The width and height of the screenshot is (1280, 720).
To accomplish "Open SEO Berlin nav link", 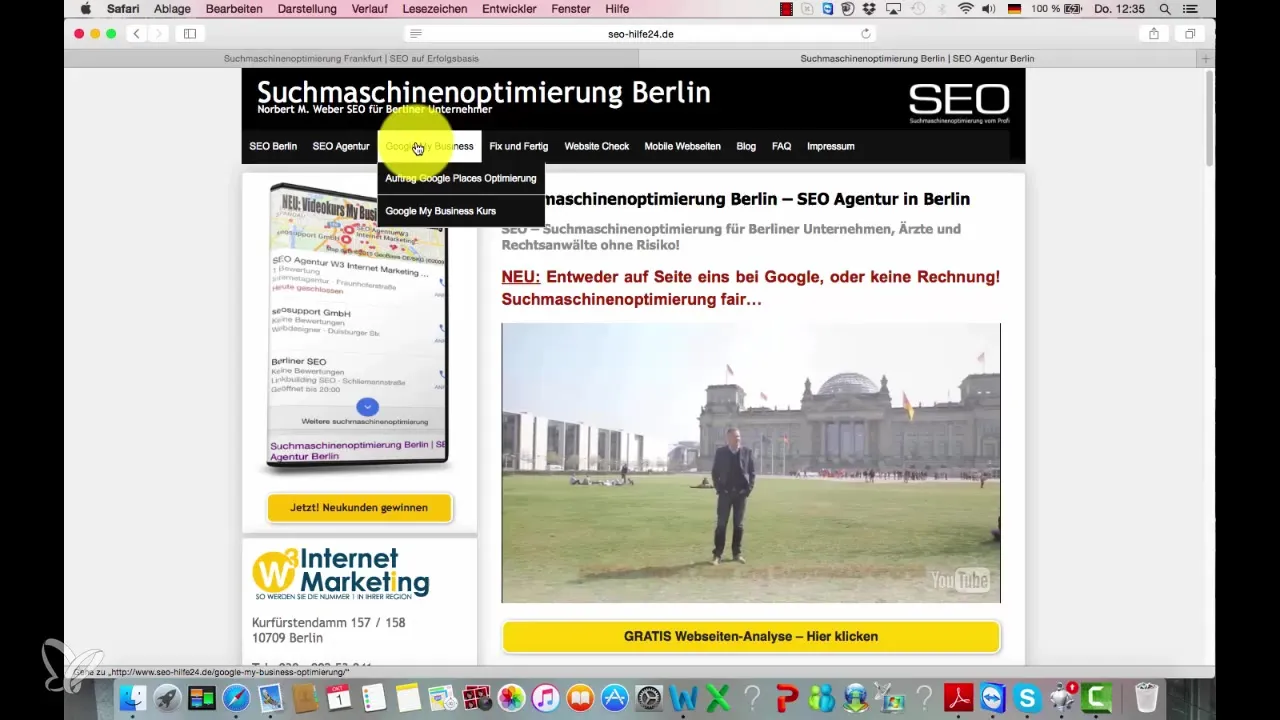I will click(x=273, y=146).
